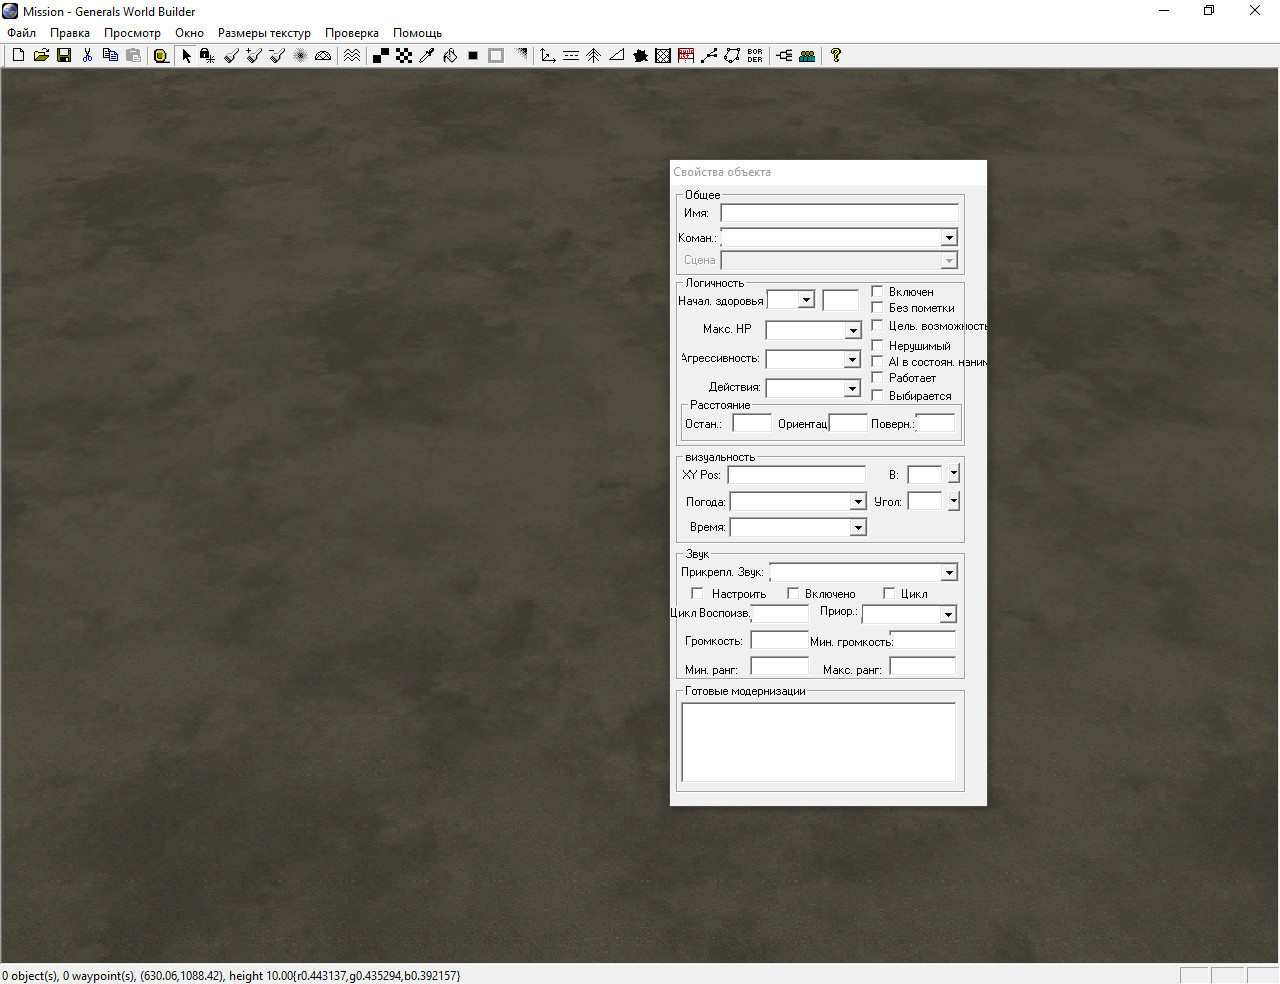Open the Проверка menu
This screenshot has width=1280, height=984.
click(x=352, y=33)
